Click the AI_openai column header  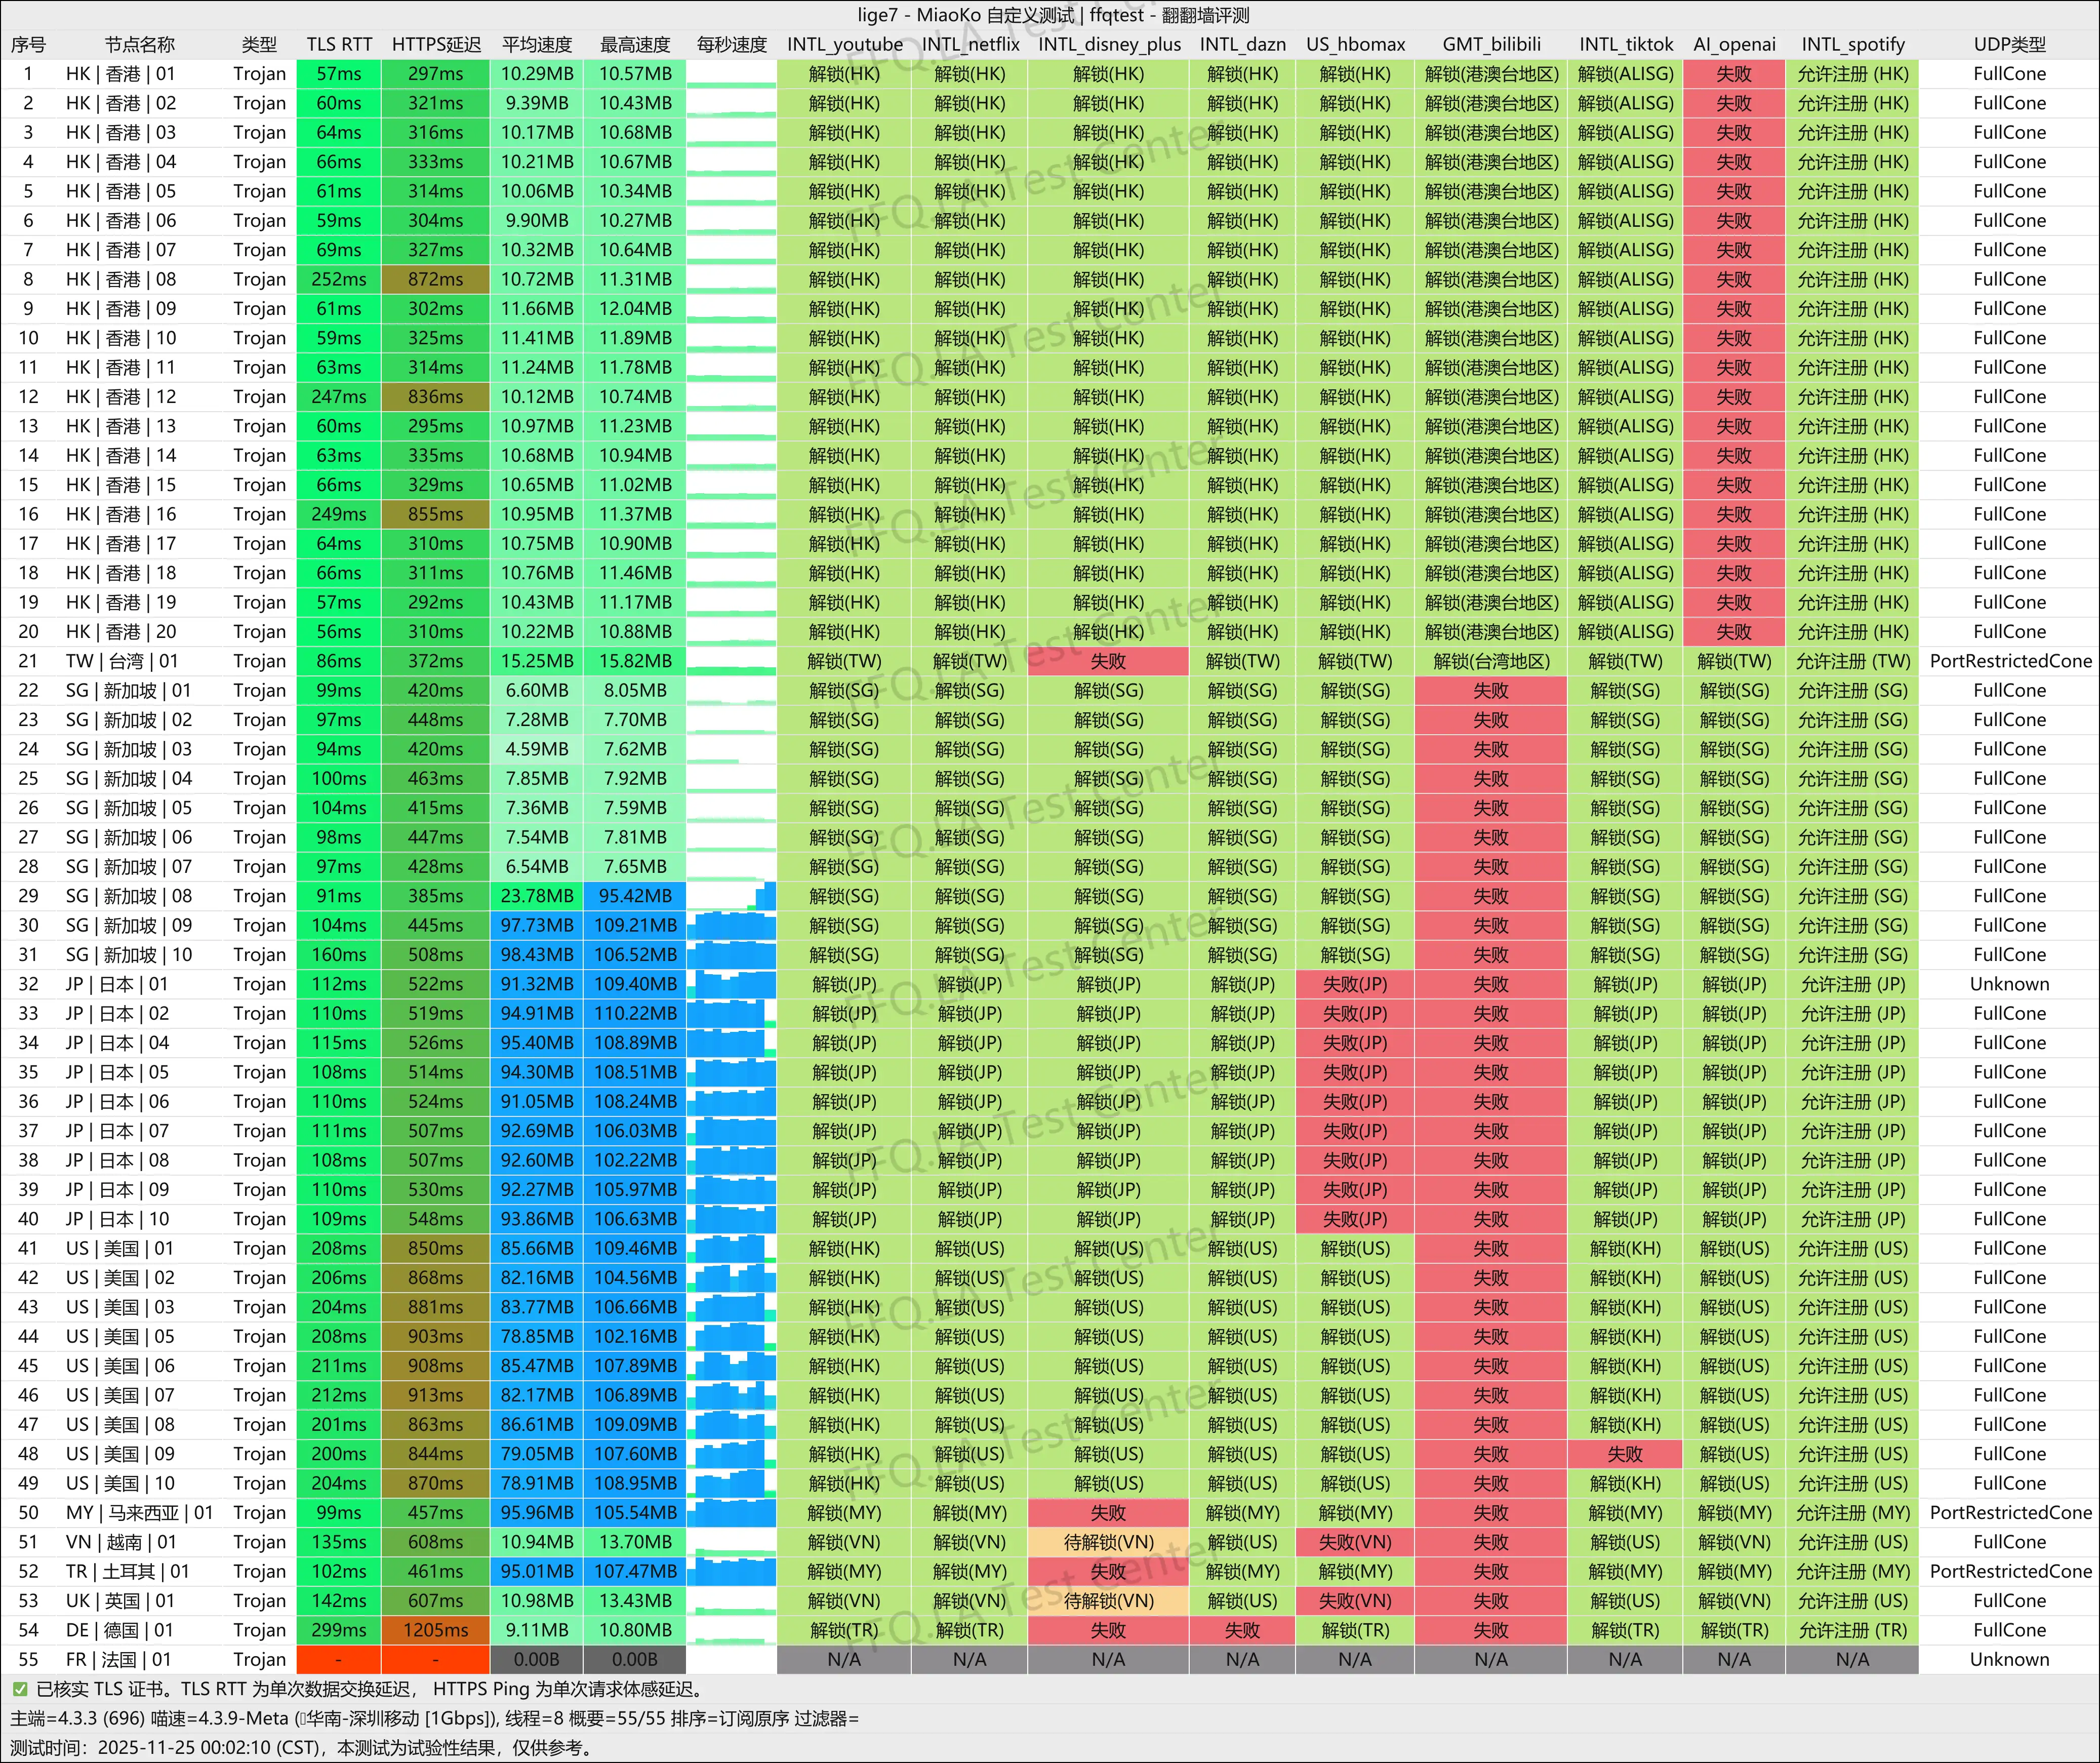pos(1734,45)
